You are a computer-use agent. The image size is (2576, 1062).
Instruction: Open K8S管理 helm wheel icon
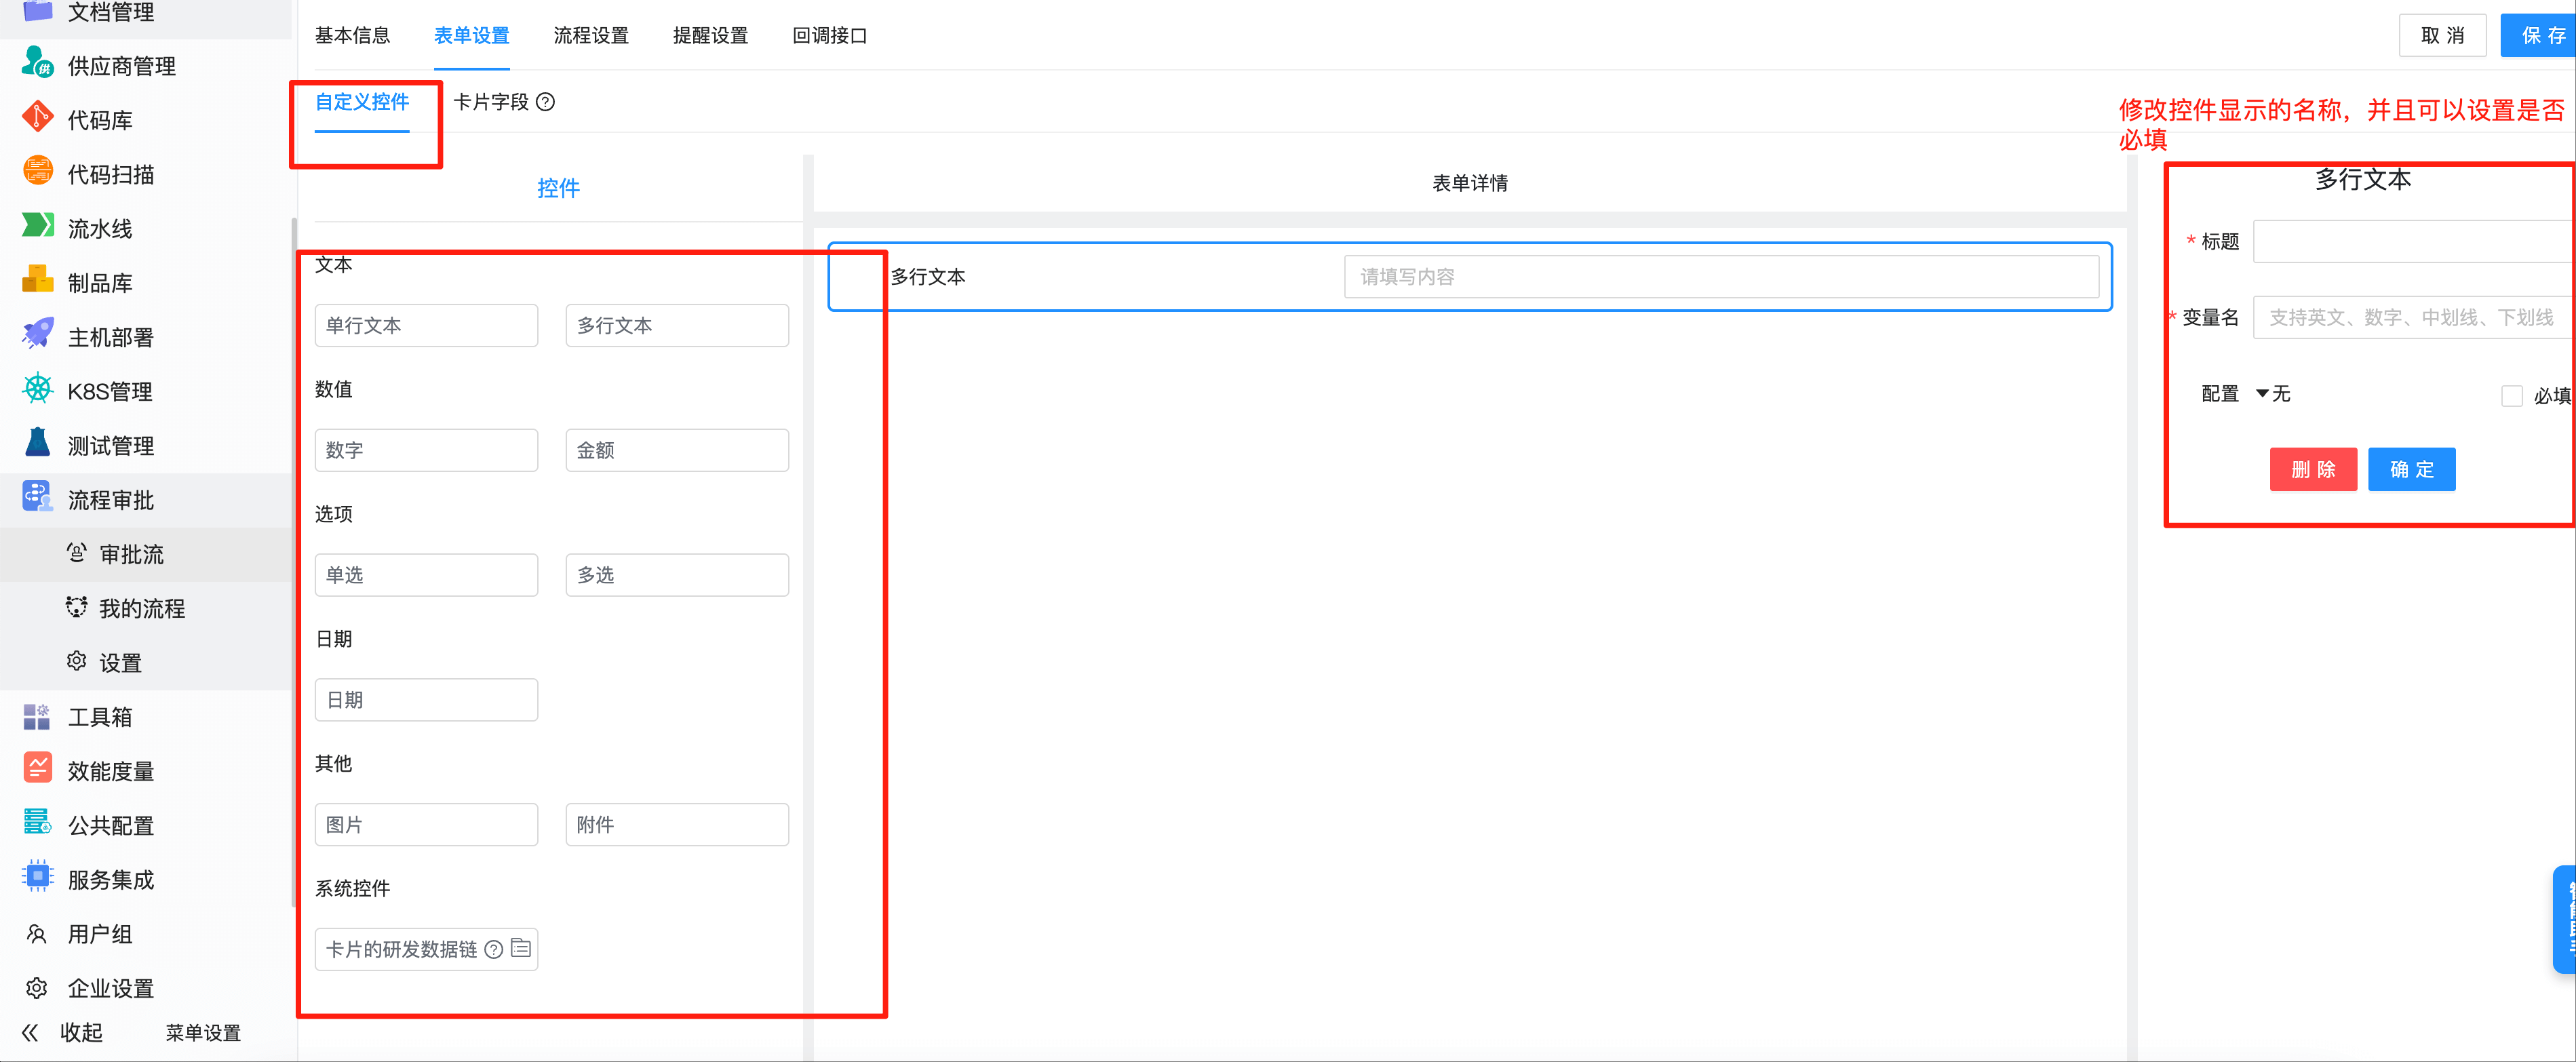coord(37,389)
